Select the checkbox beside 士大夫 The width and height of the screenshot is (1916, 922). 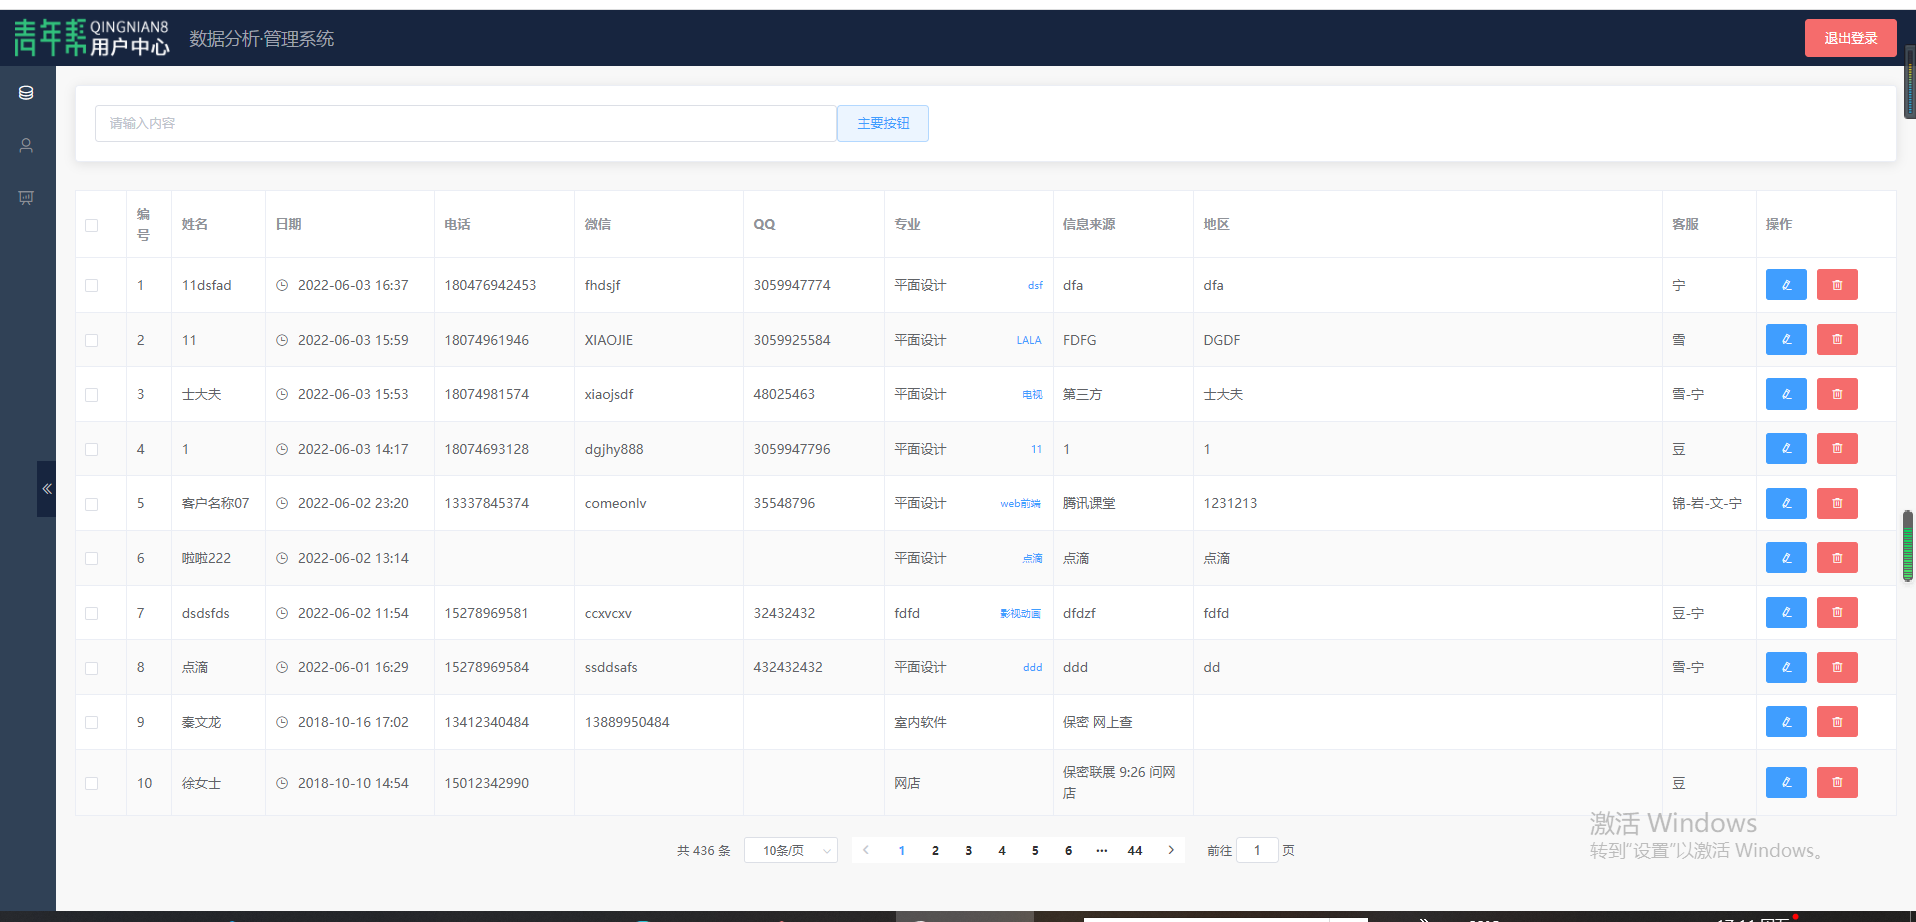tap(92, 393)
